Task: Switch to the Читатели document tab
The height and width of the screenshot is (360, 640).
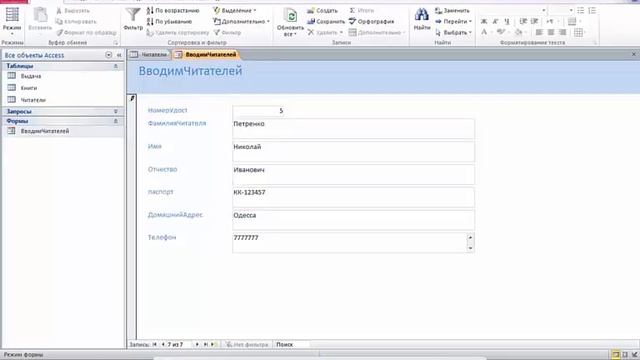Action: coord(149,55)
